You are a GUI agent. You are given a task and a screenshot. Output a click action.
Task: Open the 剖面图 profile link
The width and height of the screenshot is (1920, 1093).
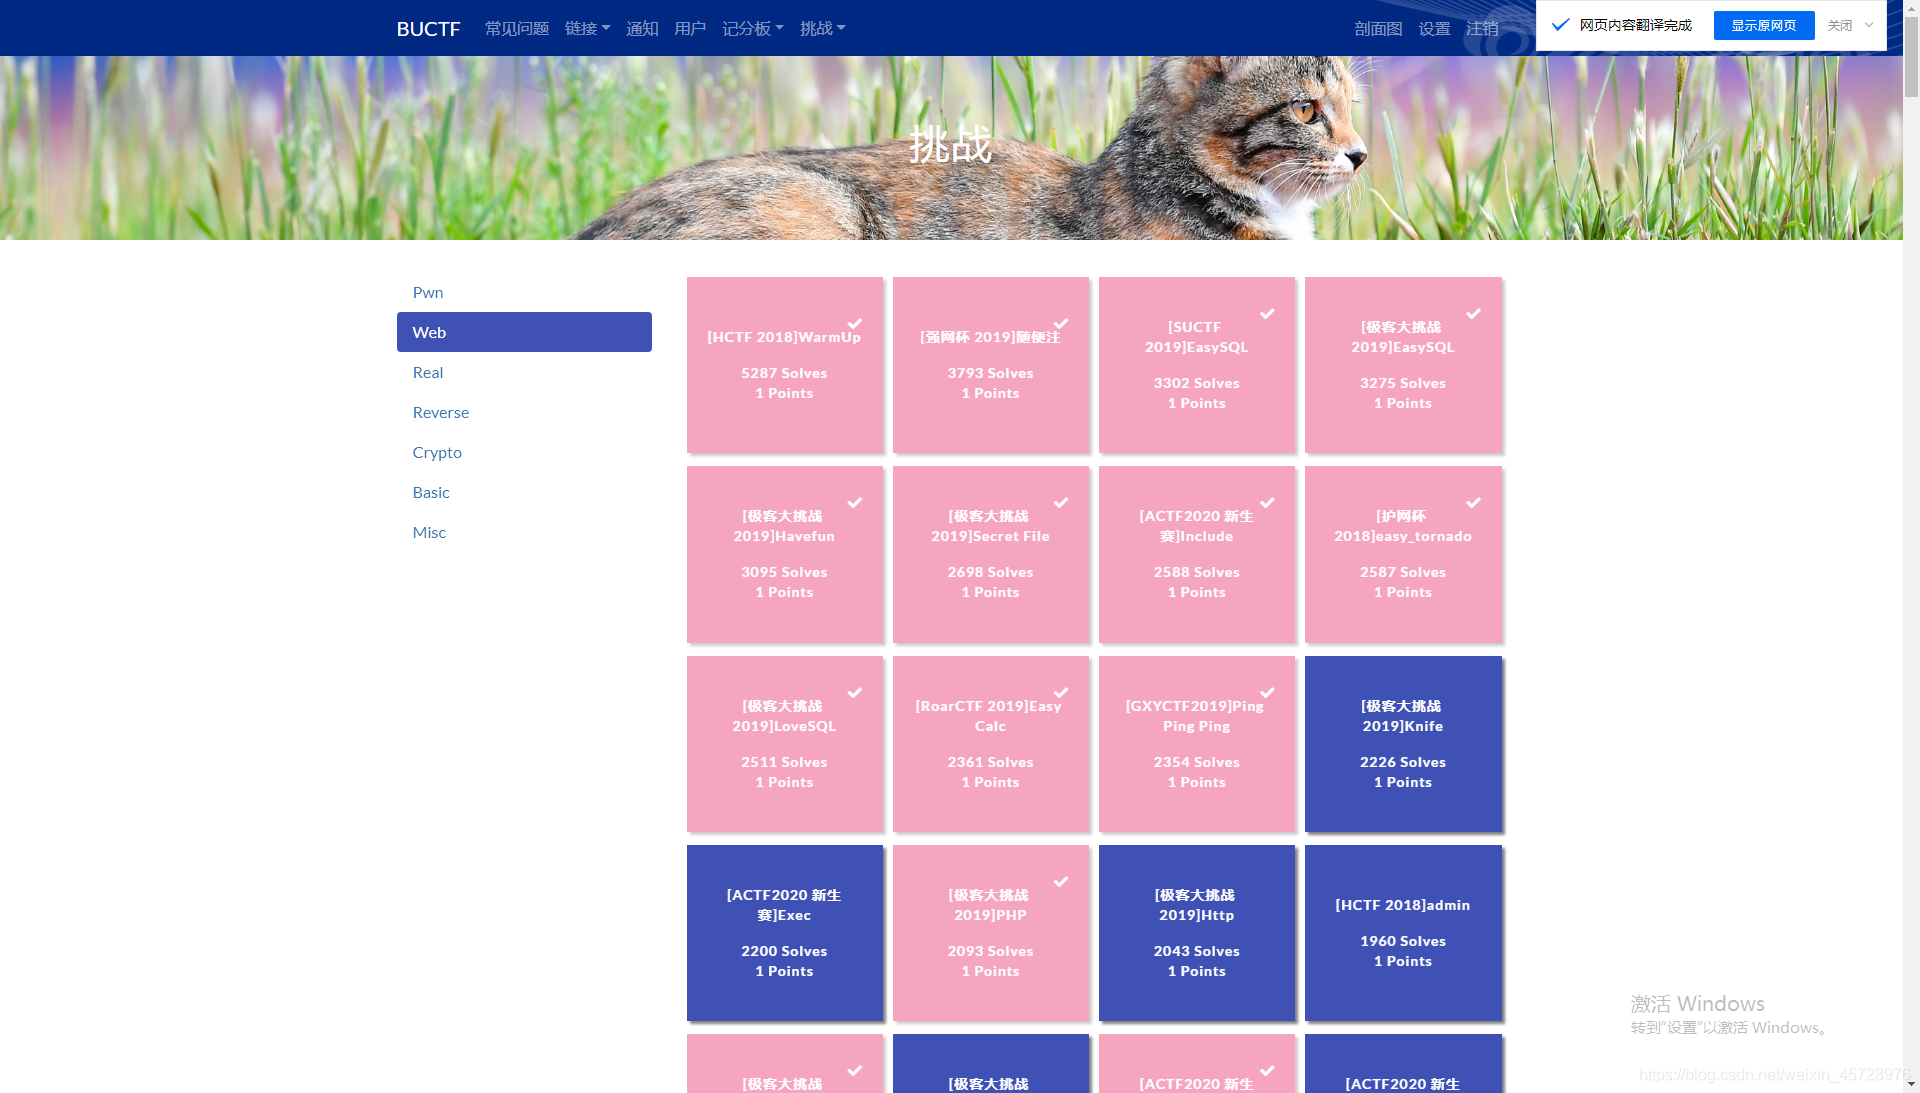point(1378,28)
